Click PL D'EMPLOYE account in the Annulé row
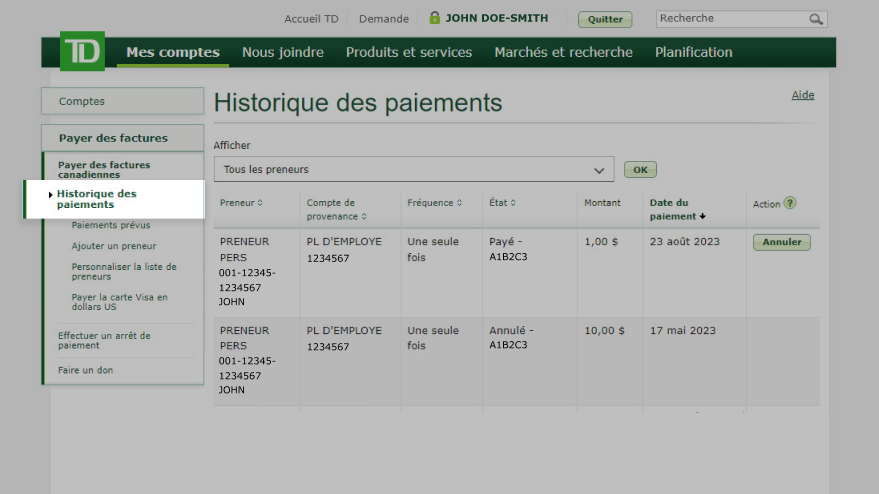Viewport: 879px width, 494px height. point(344,338)
